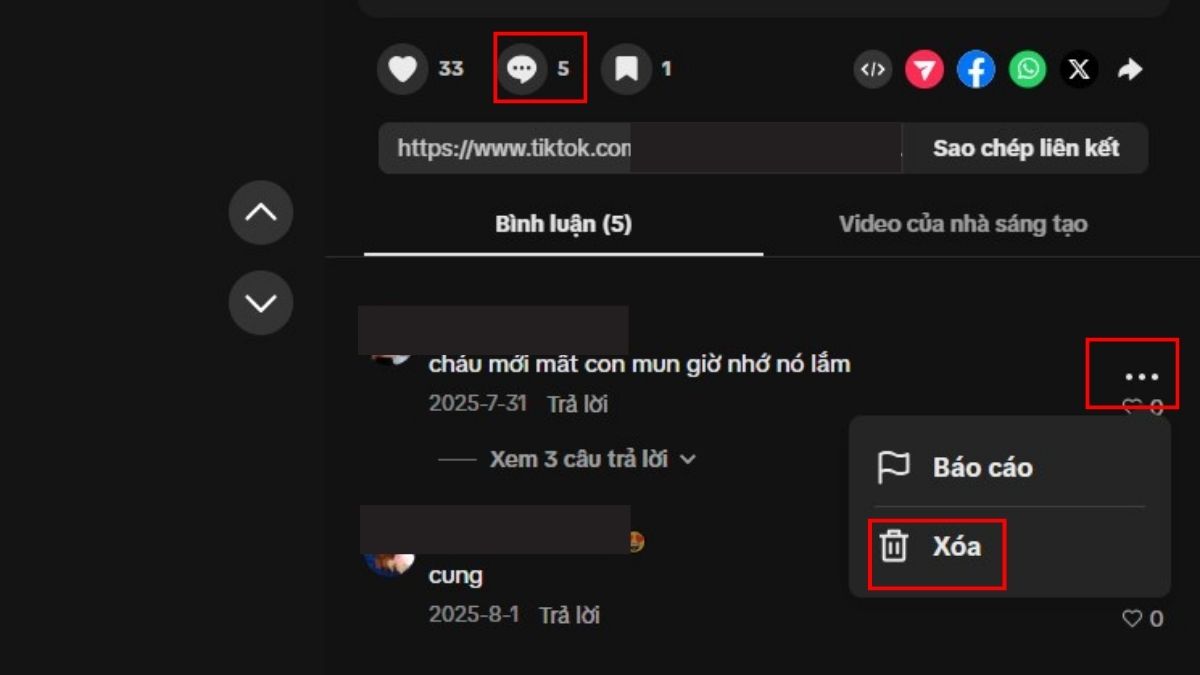
Task: Reply to the 'cung' comment
Action: 569,615
